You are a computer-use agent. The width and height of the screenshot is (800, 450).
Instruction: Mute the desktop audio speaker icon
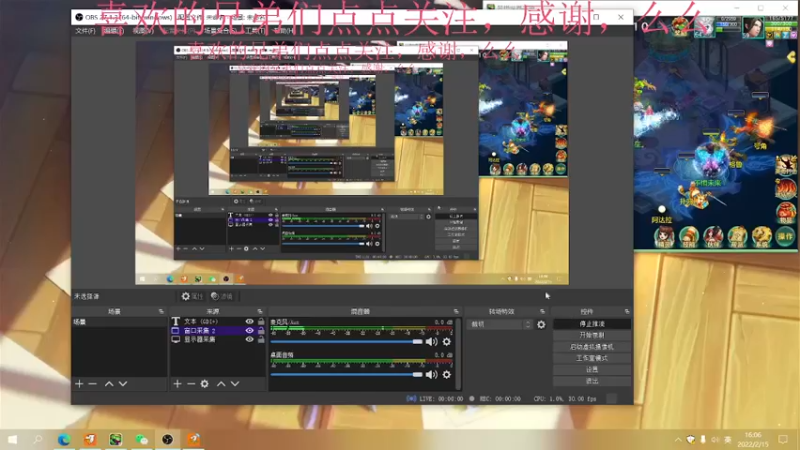pos(432,374)
